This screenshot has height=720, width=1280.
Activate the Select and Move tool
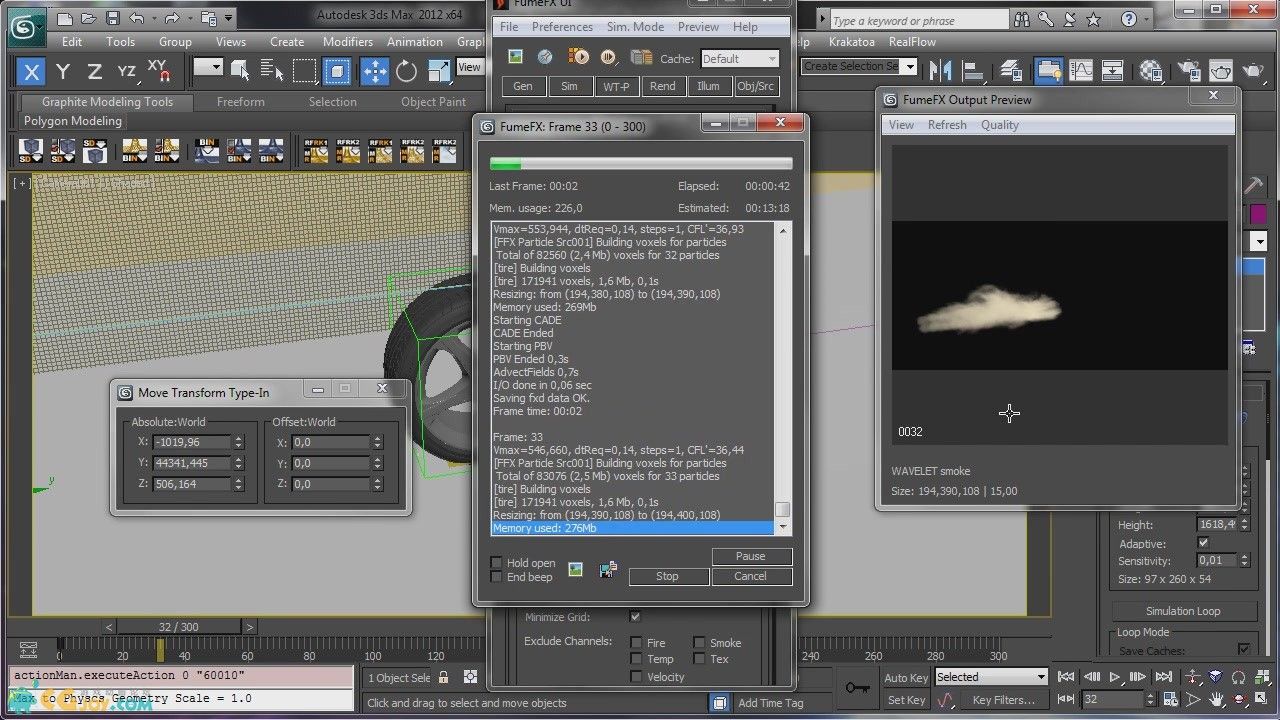tap(374, 71)
